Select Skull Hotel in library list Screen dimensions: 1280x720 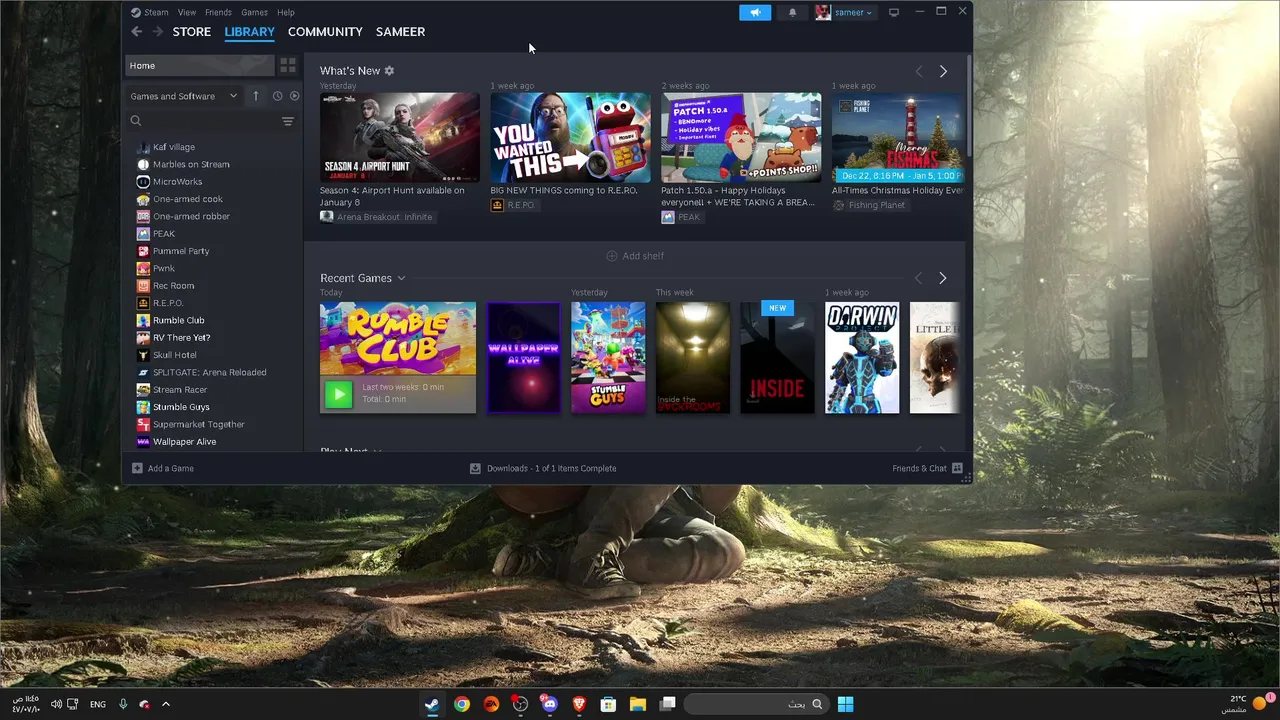(x=174, y=355)
